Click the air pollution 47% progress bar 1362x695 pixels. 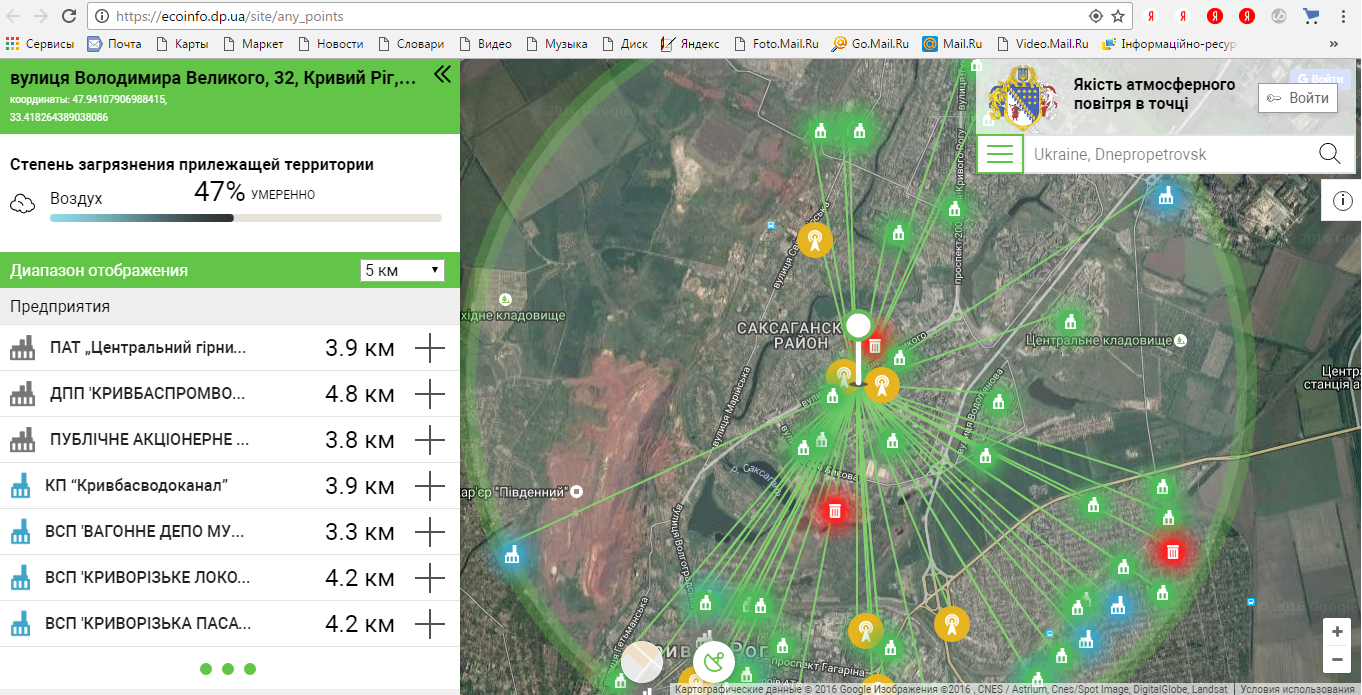coord(245,217)
